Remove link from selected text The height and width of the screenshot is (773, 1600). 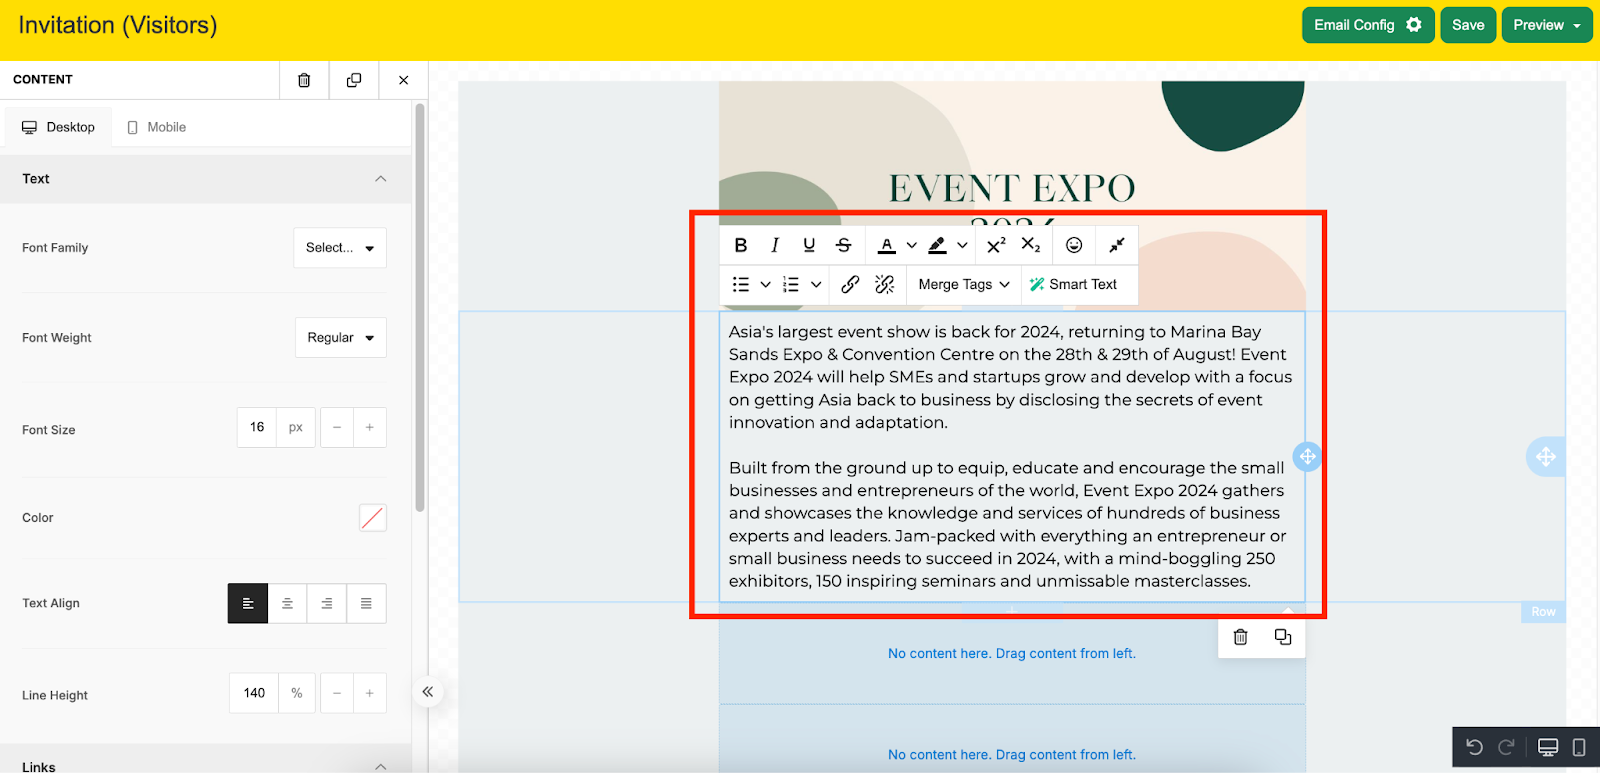(x=885, y=284)
